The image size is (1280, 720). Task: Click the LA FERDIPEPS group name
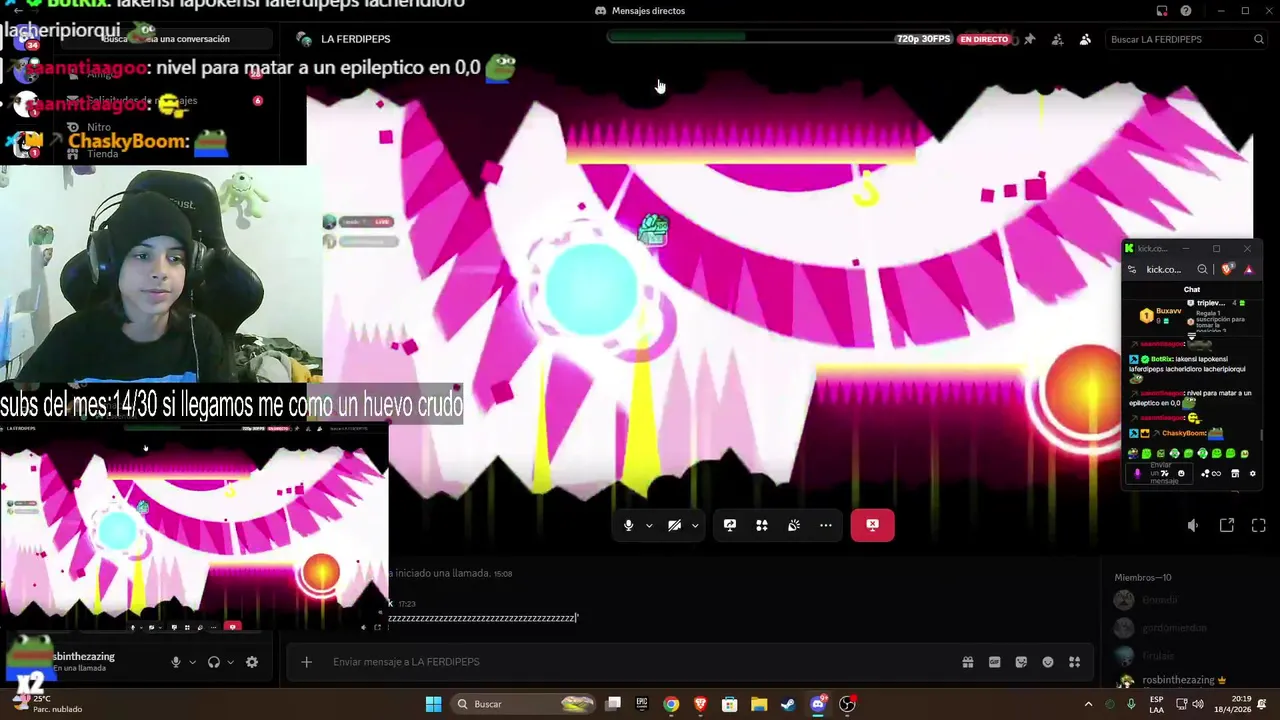356,39
